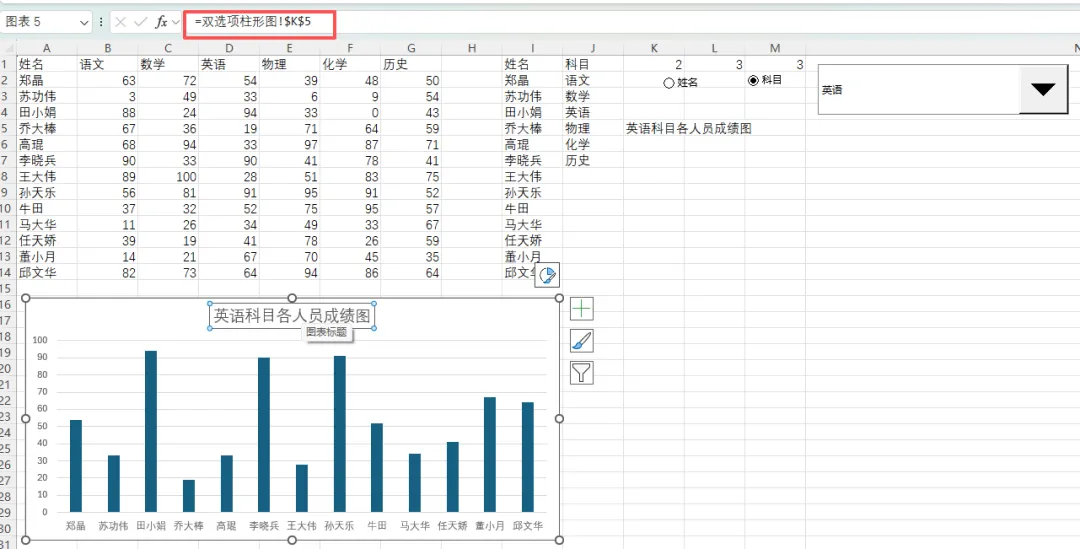Select row header 5
This screenshot has height=549, width=1080.
8,128
